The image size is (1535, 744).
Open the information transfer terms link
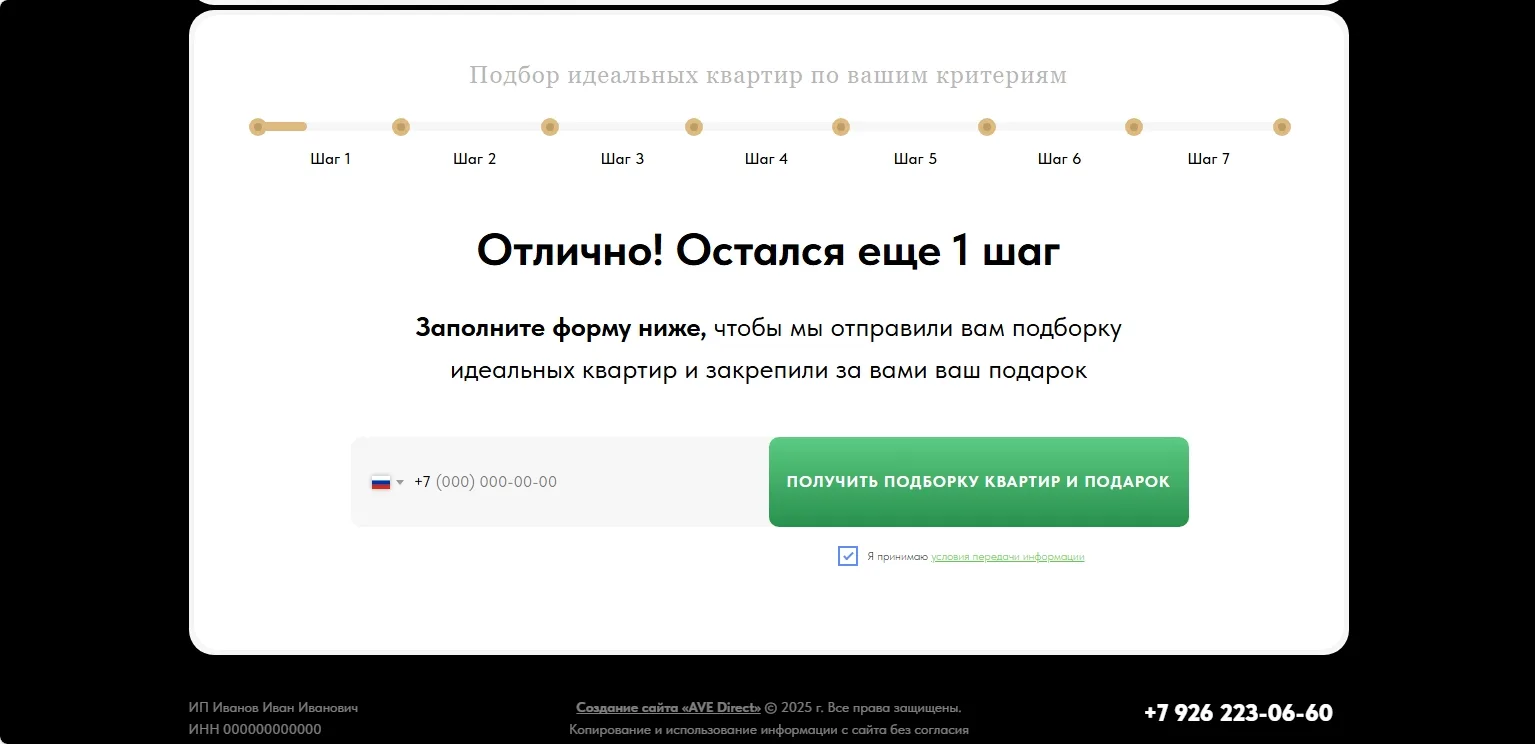pos(1007,557)
